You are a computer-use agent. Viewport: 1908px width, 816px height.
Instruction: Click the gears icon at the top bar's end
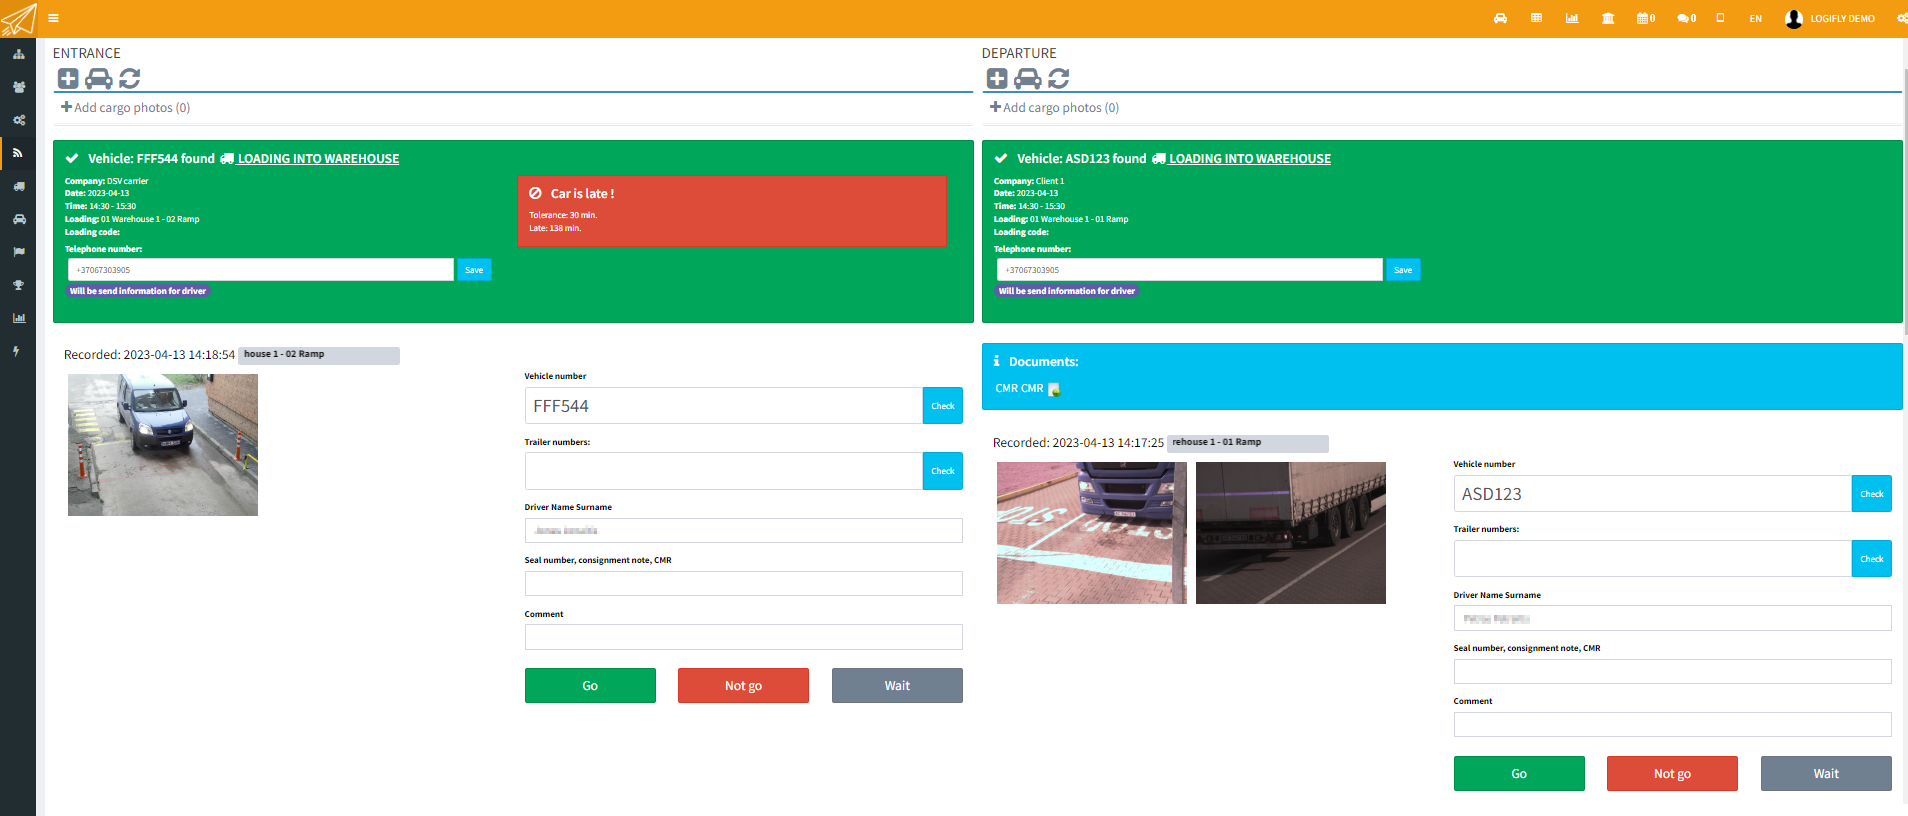pyautogui.click(x=1901, y=18)
